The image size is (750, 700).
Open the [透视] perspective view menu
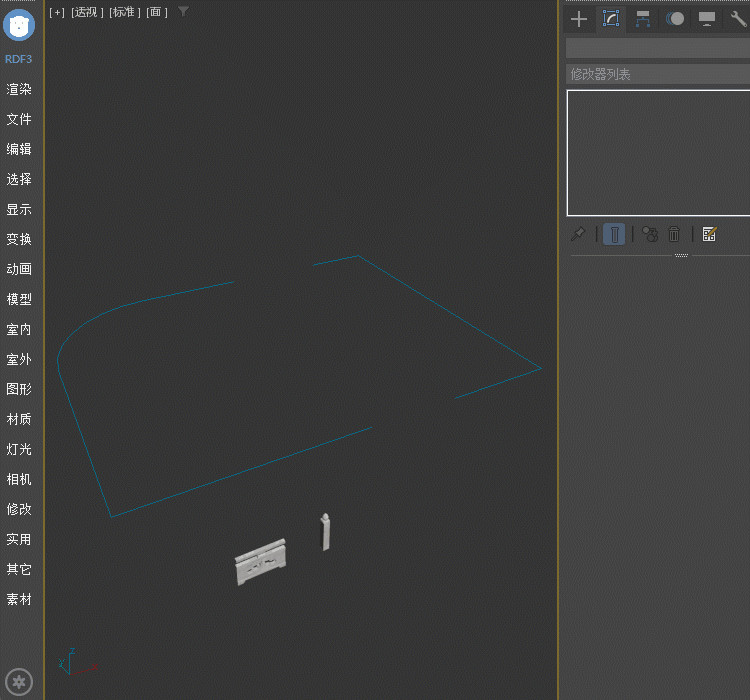(87, 12)
